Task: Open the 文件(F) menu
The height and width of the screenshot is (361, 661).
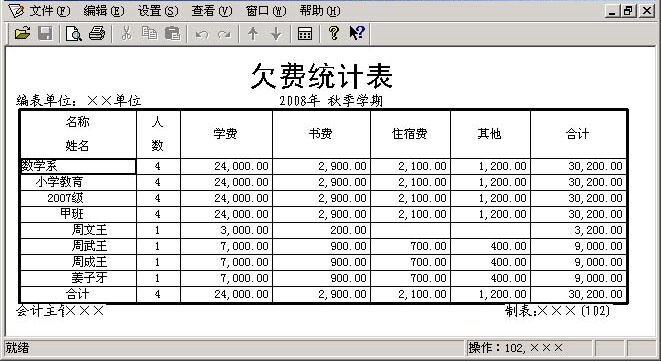Action: (49, 10)
